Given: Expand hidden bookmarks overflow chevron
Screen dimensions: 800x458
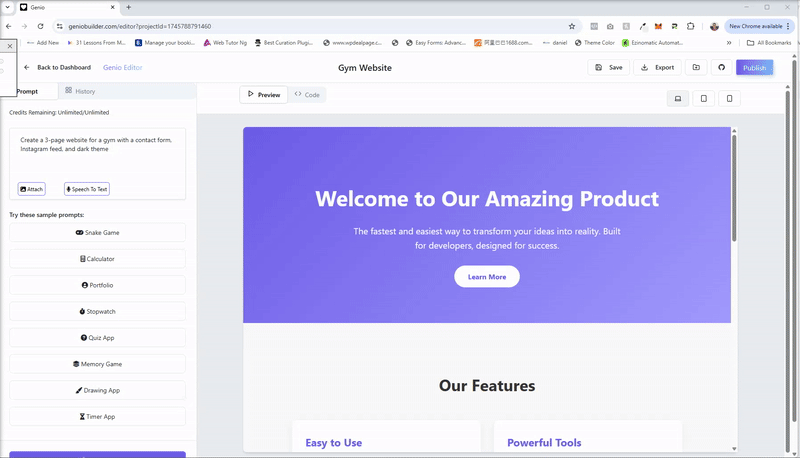Looking at the screenshot, I should pos(729,43).
